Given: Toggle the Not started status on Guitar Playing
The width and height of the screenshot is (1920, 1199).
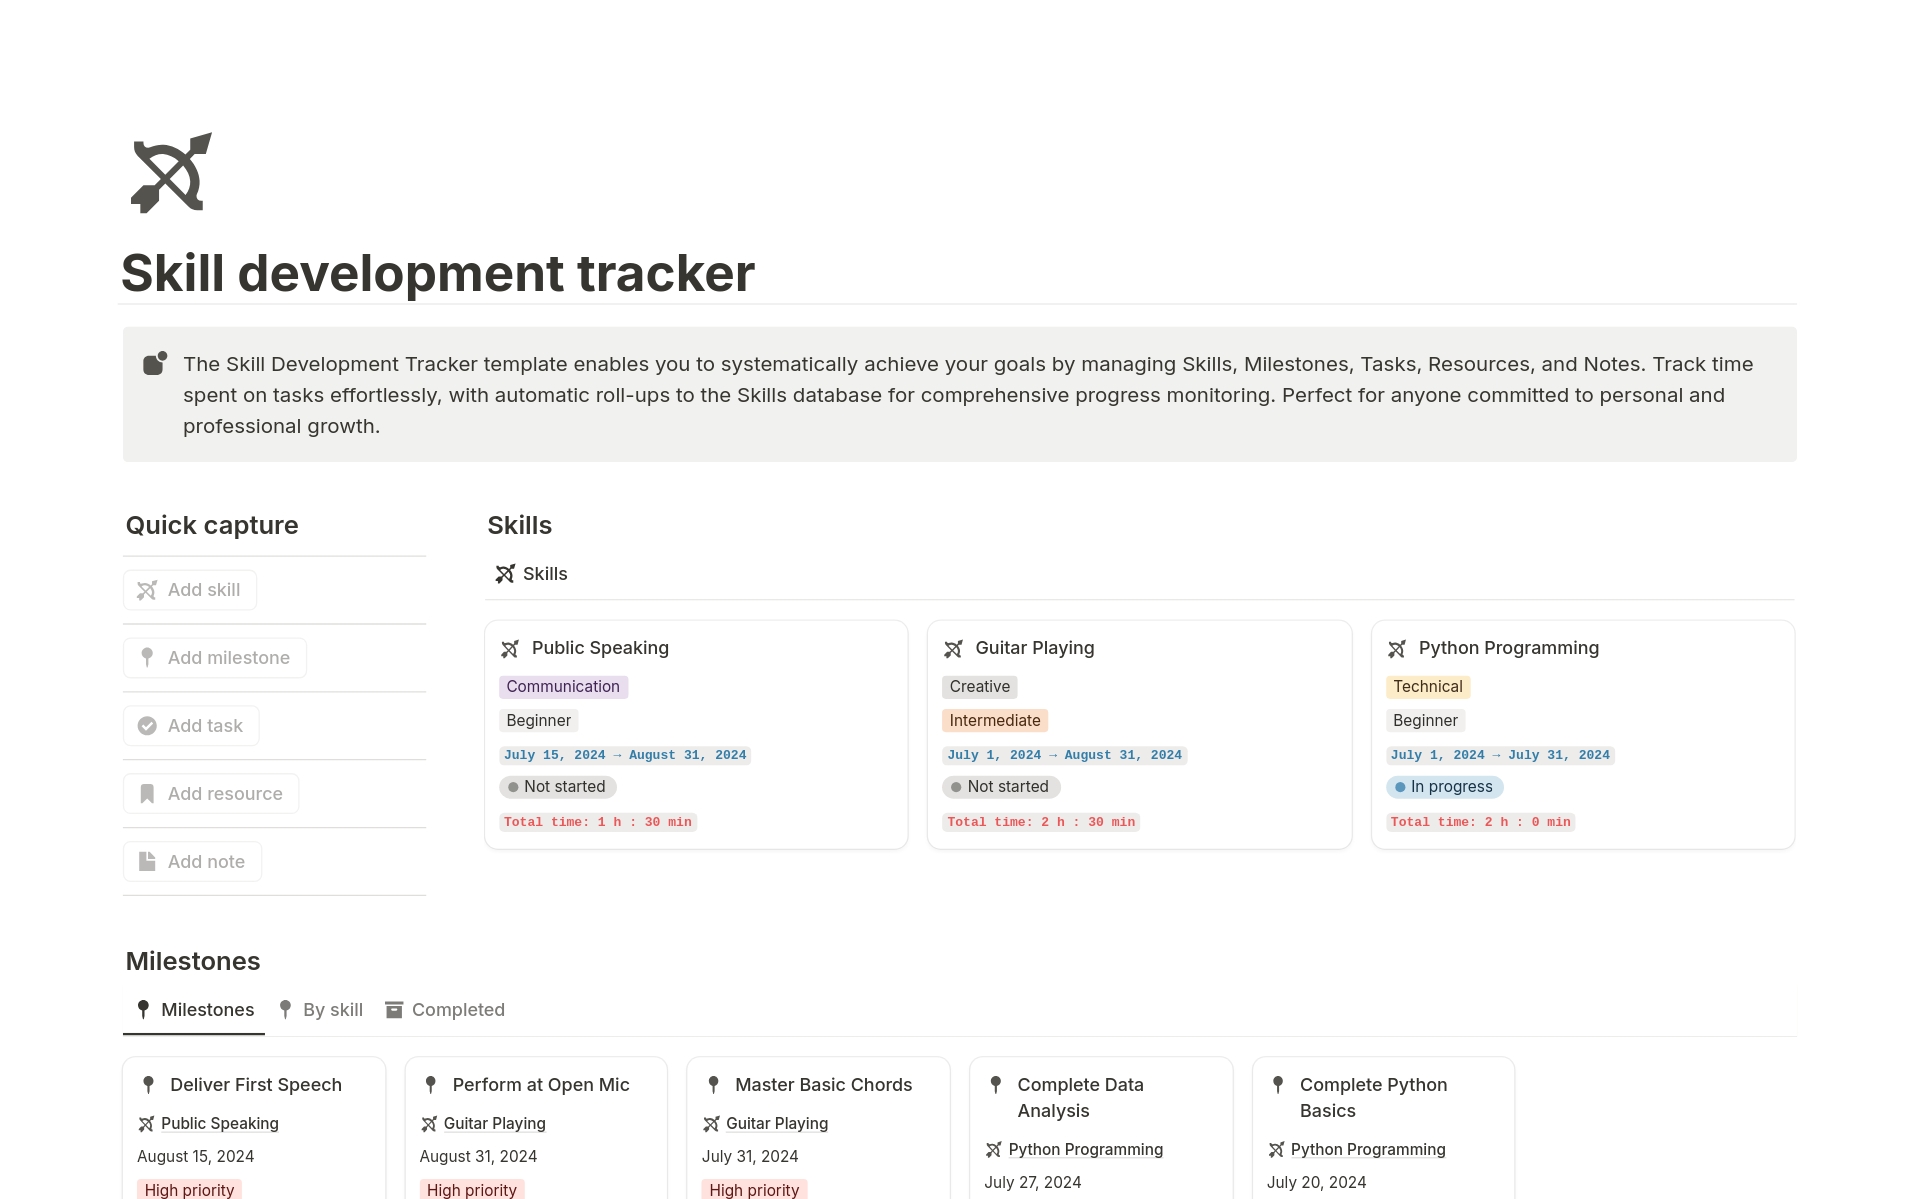Looking at the screenshot, I should [x=999, y=787].
